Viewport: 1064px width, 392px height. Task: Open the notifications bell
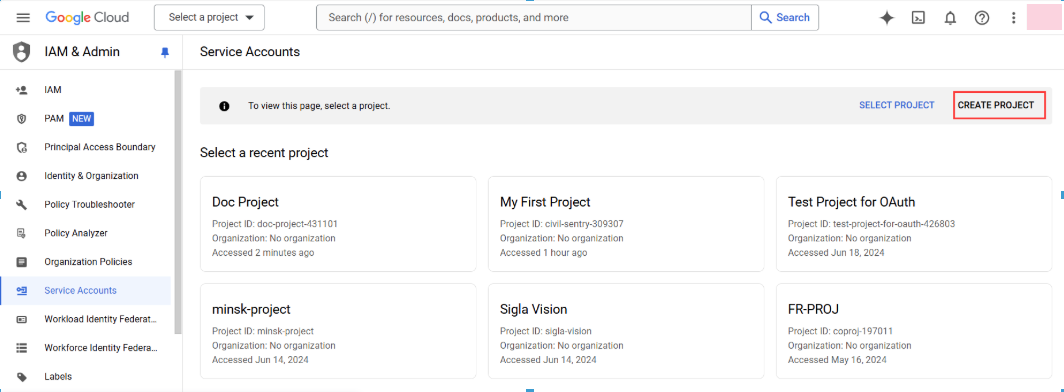(950, 18)
